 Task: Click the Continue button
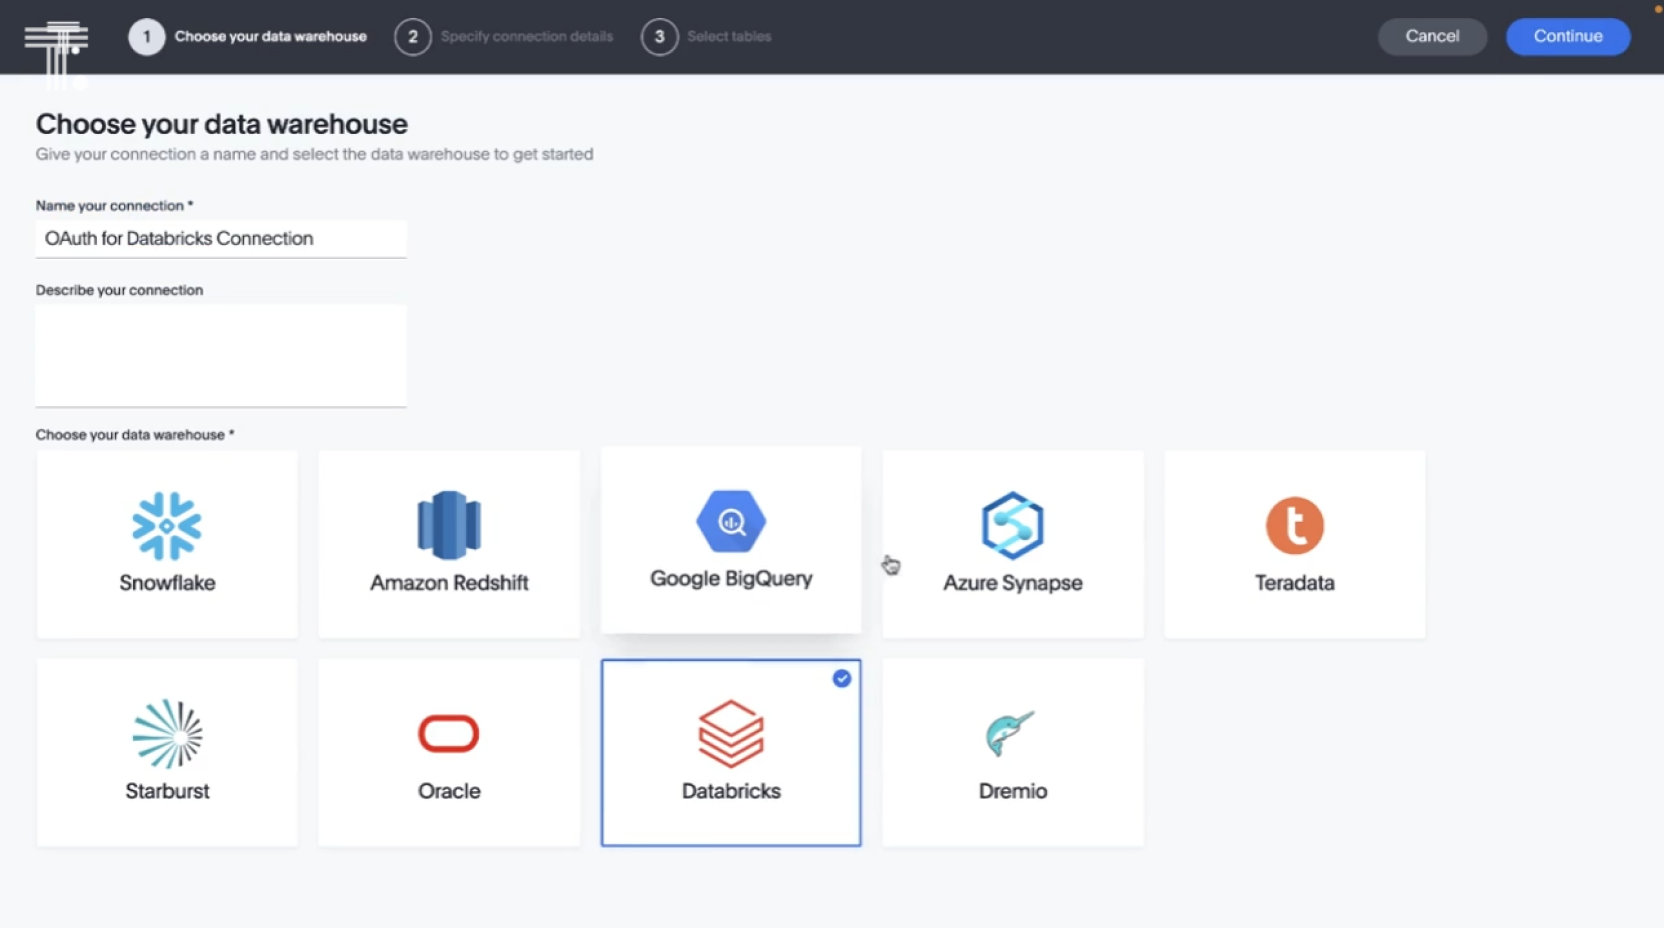tap(1568, 37)
